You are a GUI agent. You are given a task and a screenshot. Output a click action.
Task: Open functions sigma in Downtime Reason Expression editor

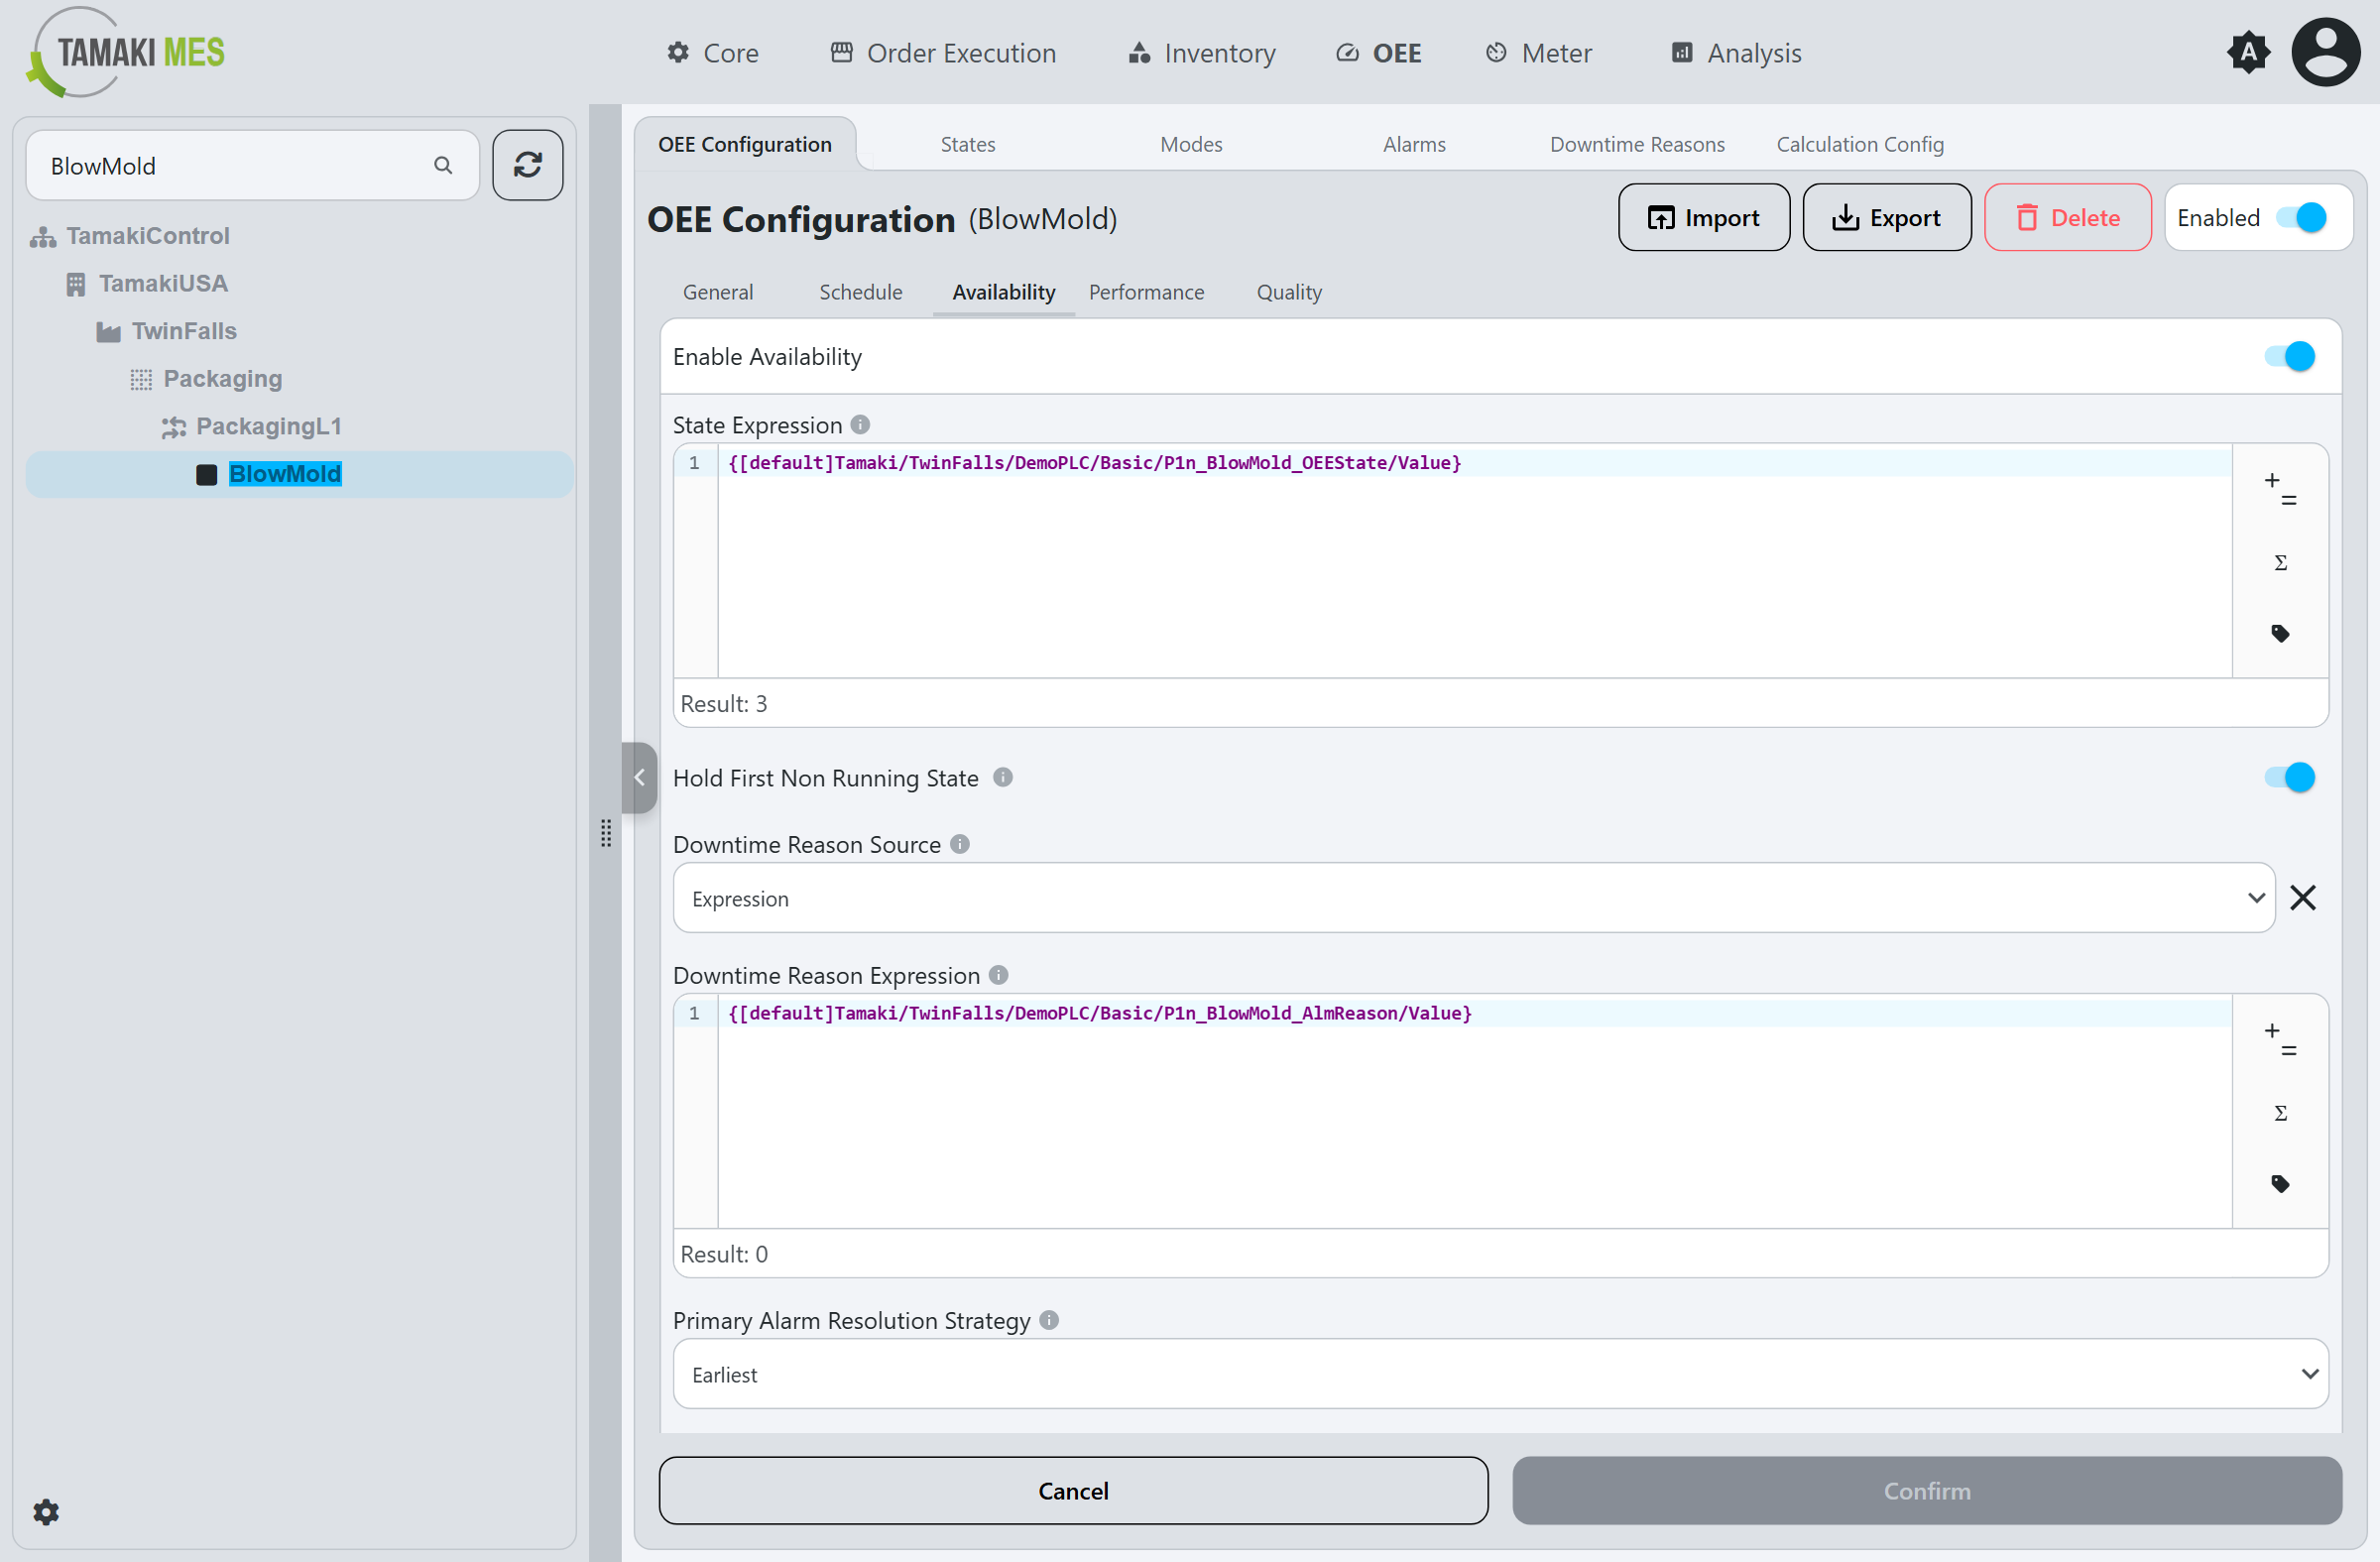pyautogui.click(x=2280, y=1112)
